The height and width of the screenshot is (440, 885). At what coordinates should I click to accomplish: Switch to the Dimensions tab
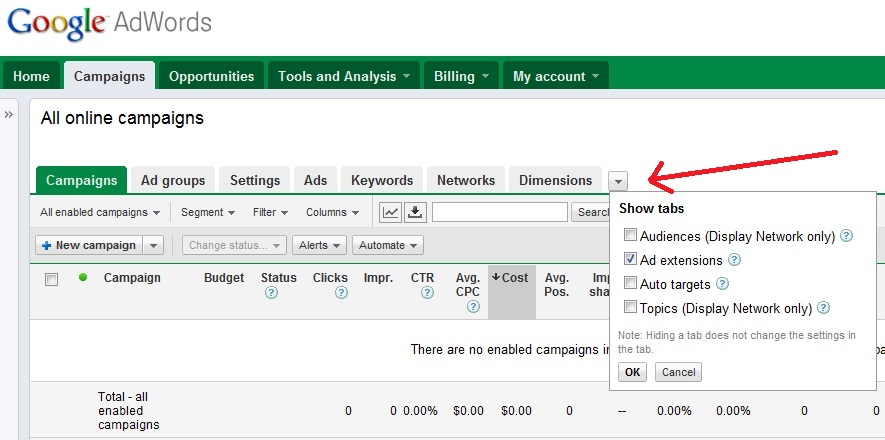[x=555, y=181]
